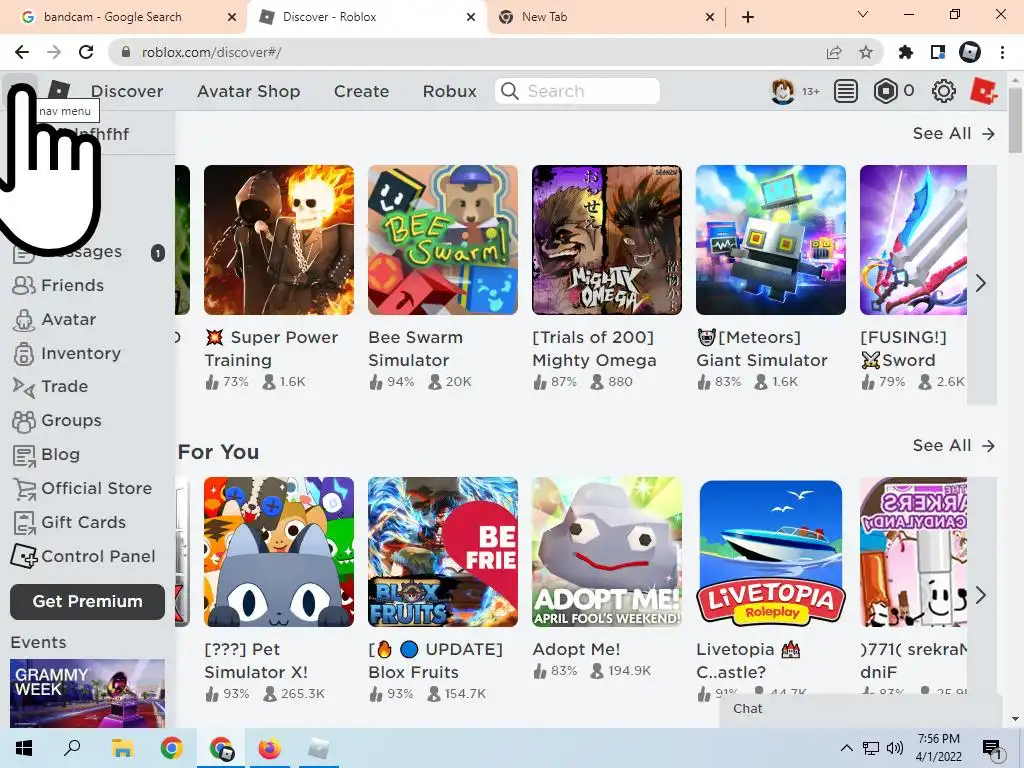Image resolution: width=1024 pixels, height=768 pixels.
Task: Click the taskbar clock showing 7:56 PM
Action: (938, 748)
